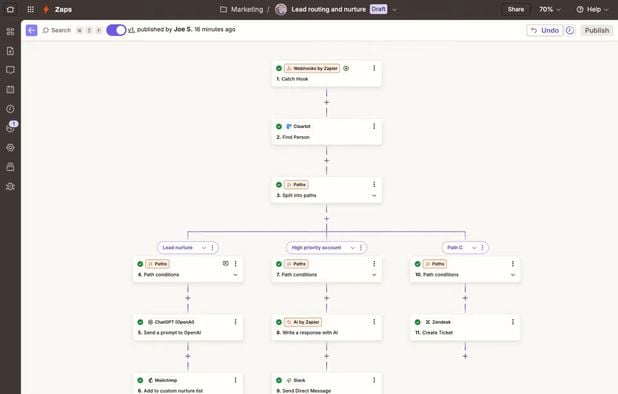Open the 70% zoom level dropdown

point(549,9)
